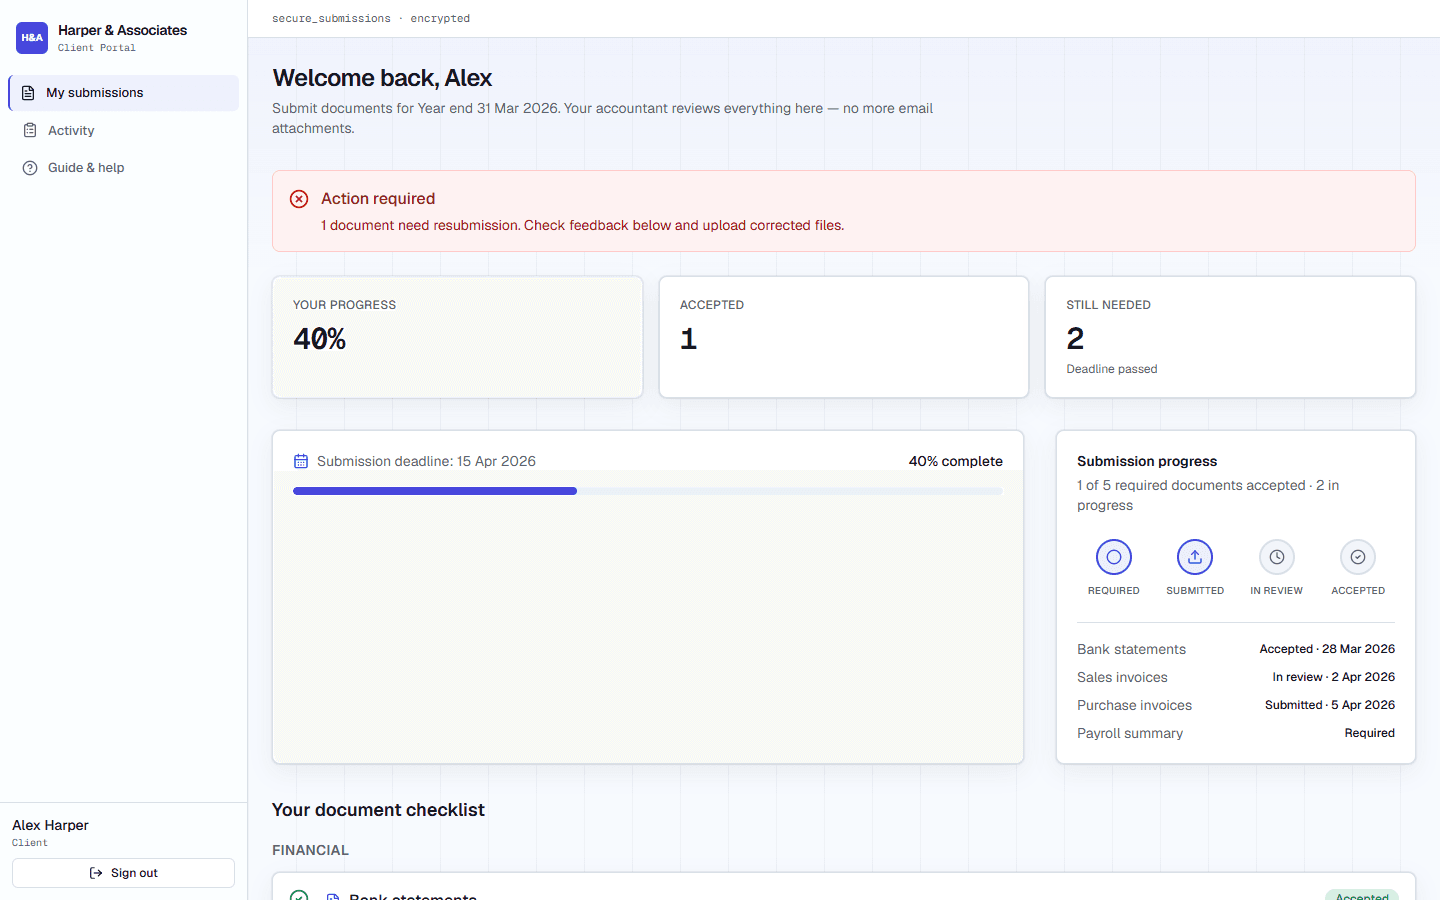Click the 'Sales invoices' progress row

[x=1236, y=677]
